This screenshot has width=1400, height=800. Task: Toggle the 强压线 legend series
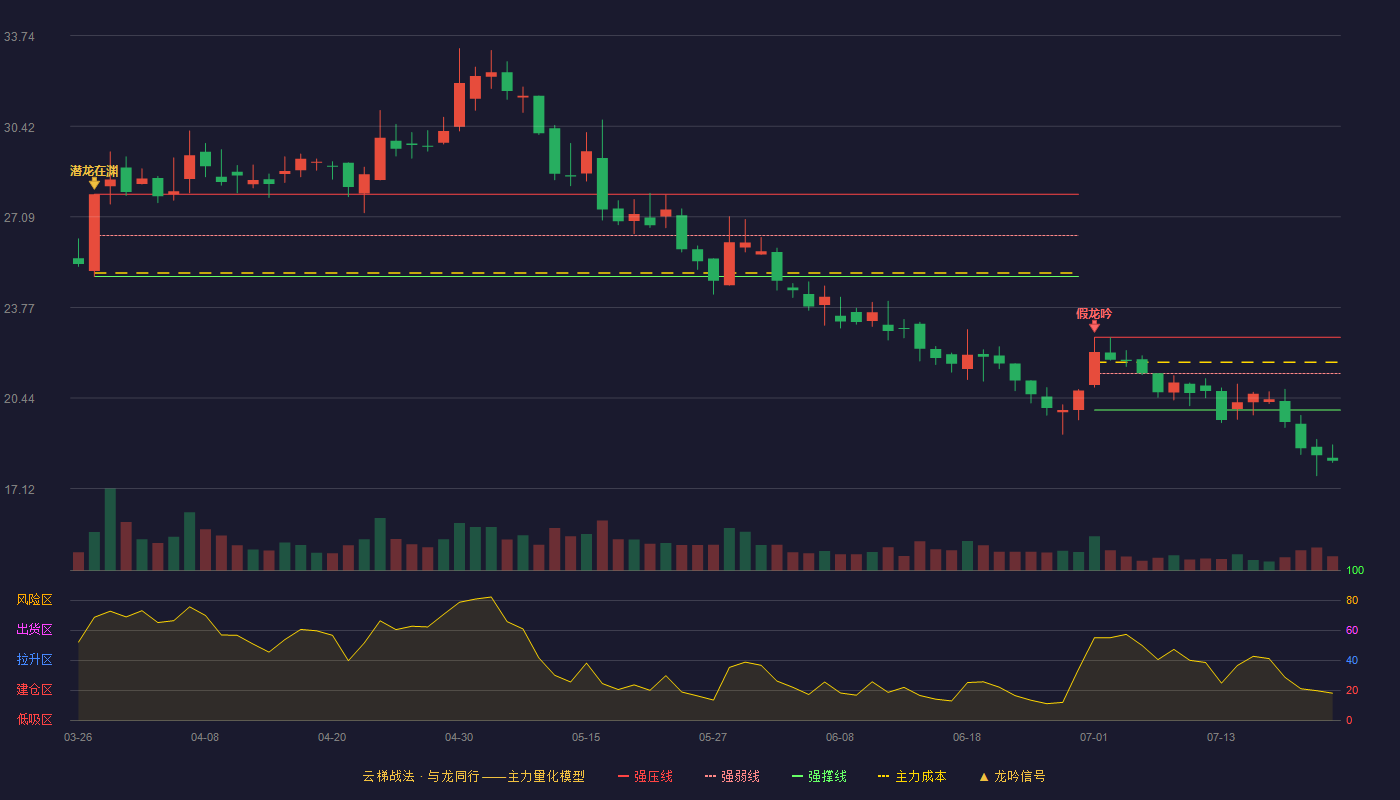pyautogui.click(x=645, y=776)
